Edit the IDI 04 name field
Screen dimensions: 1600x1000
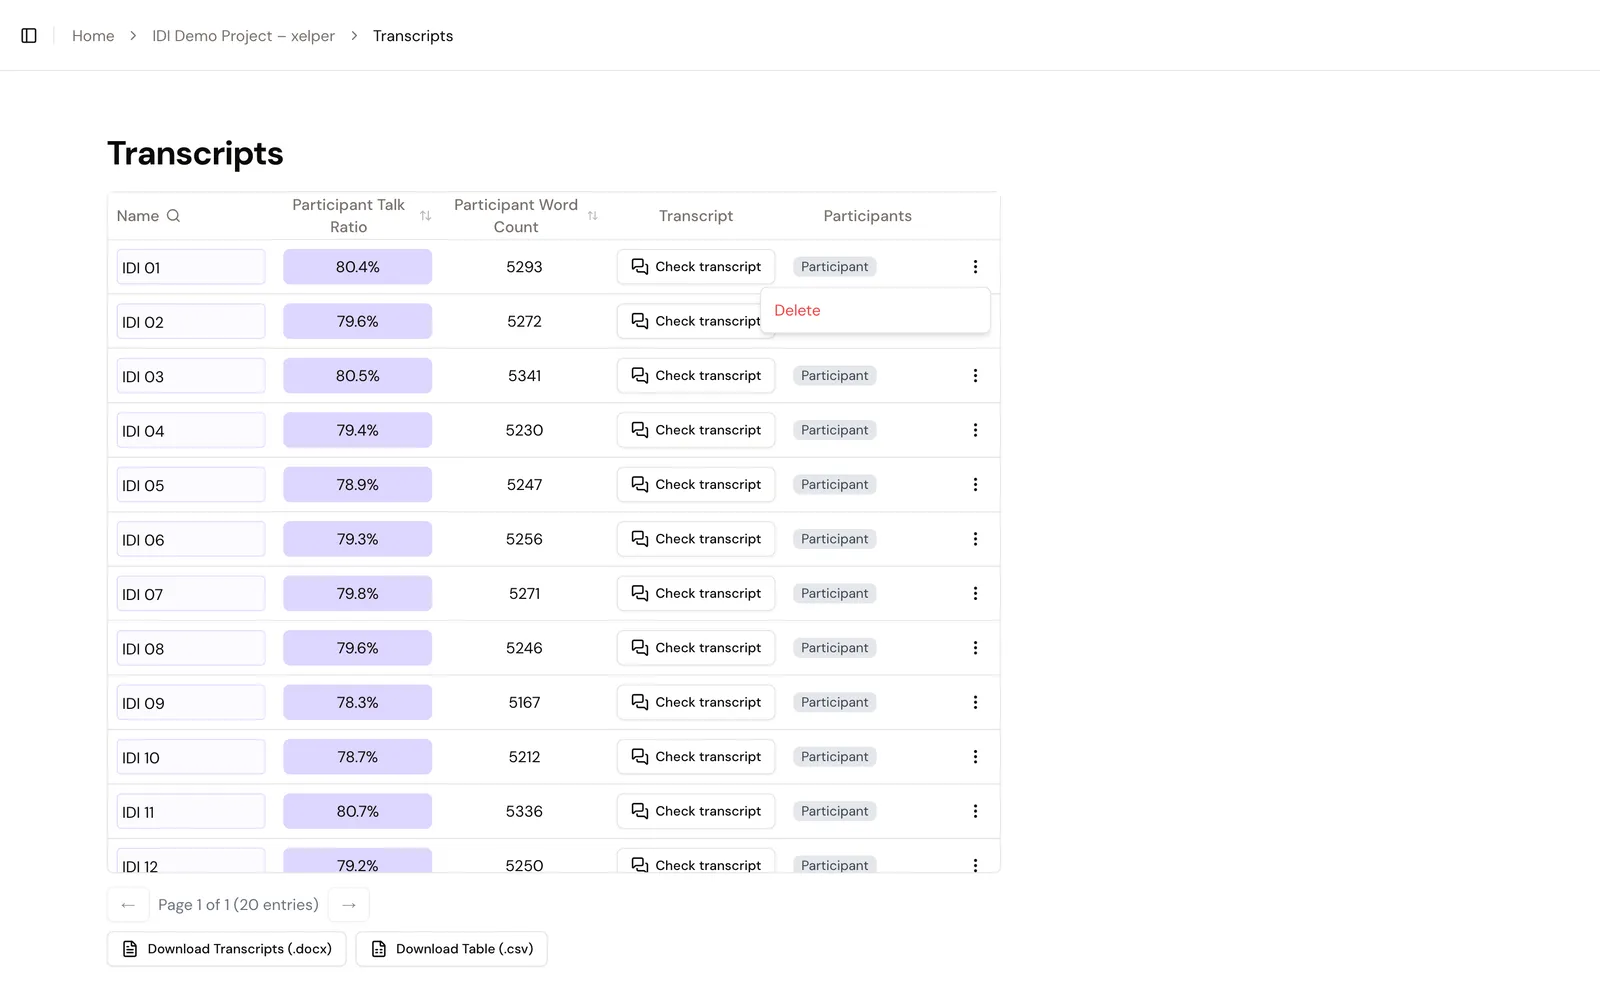[x=191, y=430]
